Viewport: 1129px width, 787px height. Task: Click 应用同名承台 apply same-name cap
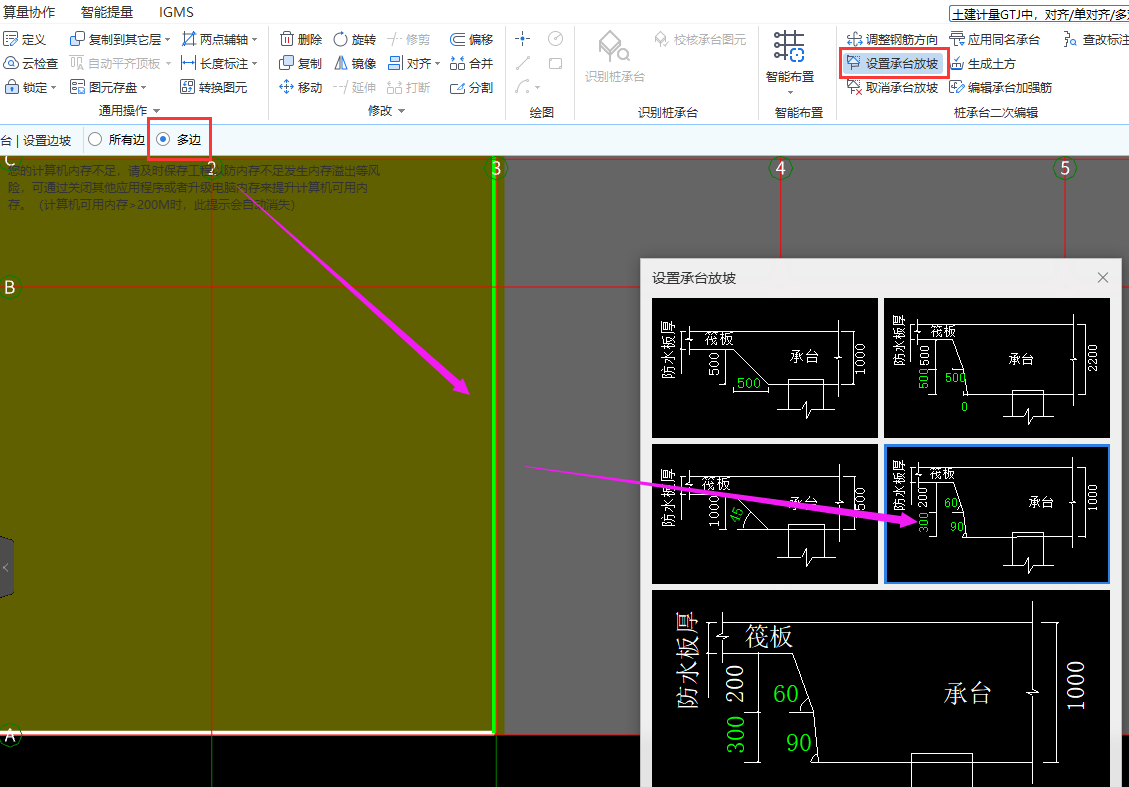(994, 40)
